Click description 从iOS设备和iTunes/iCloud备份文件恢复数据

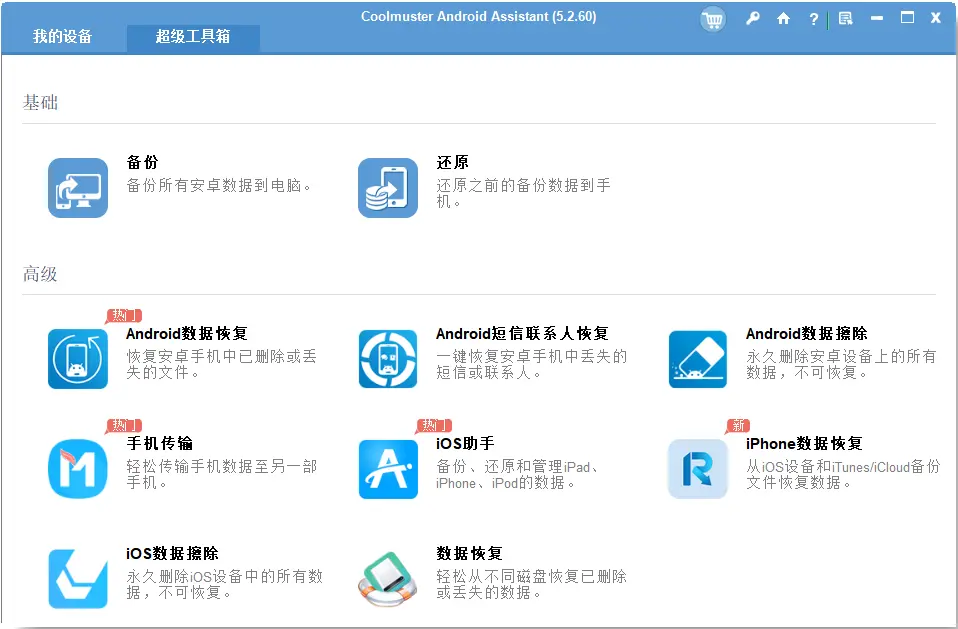tap(843, 474)
